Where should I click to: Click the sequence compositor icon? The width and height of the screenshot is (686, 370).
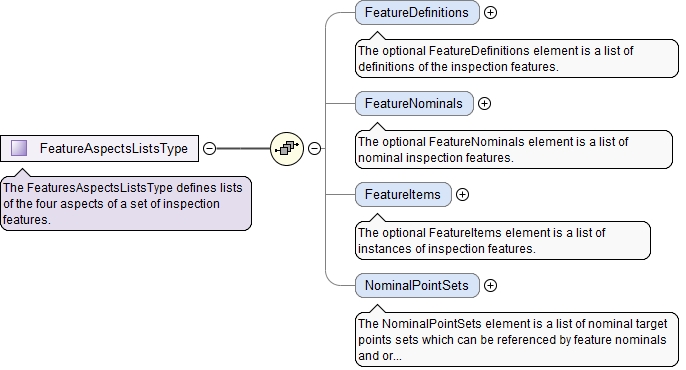tap(287, 149)
